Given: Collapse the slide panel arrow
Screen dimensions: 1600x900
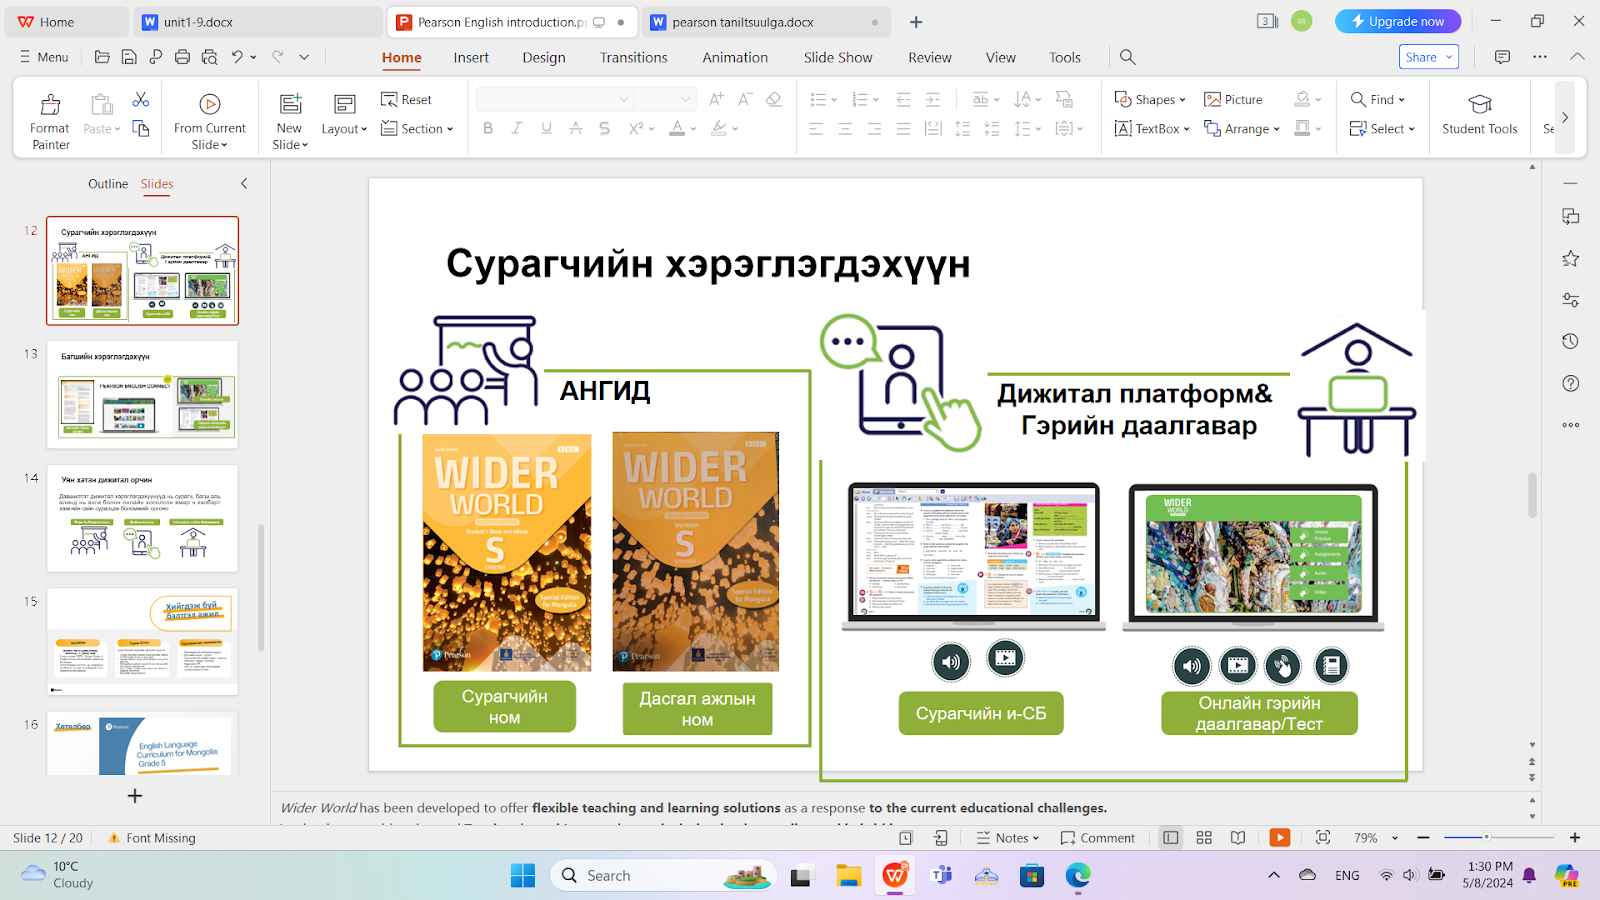Looking at the screenshot, I should 244,184.
